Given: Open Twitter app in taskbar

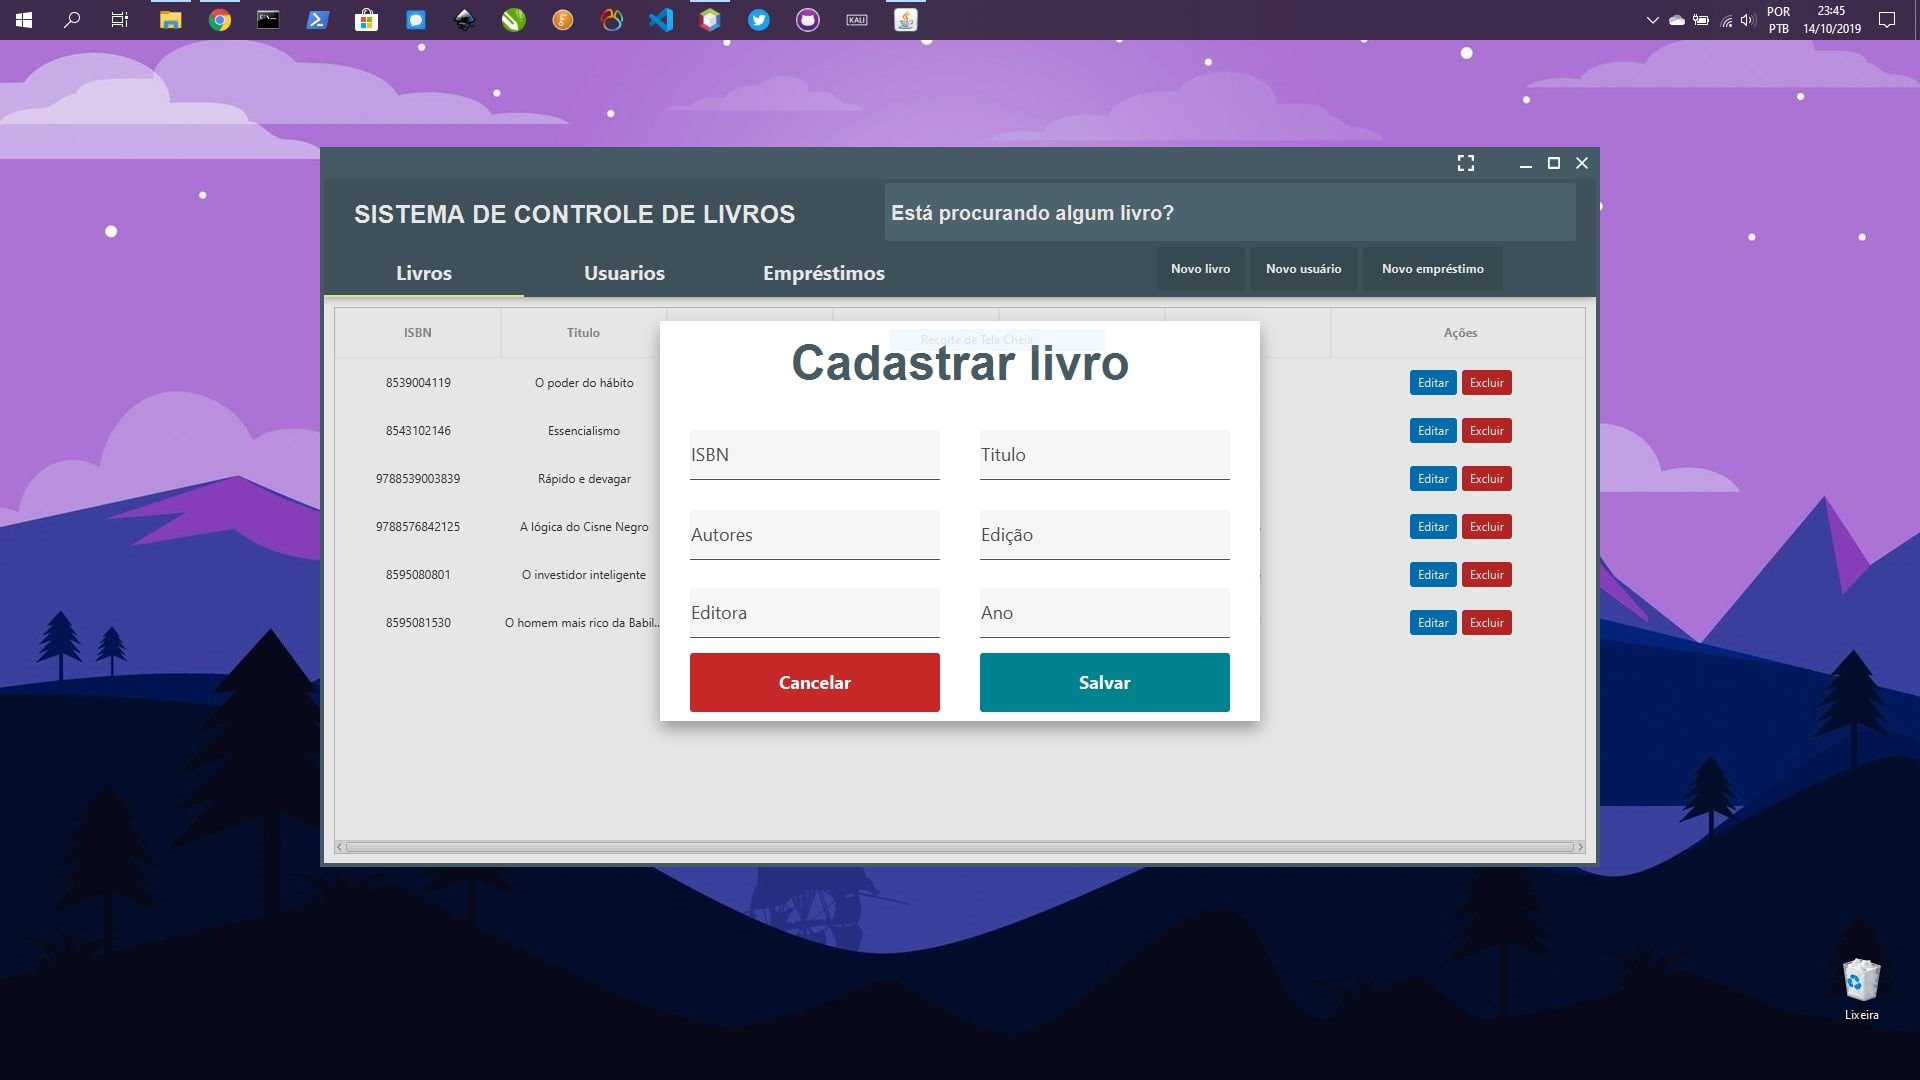Looking at the screenshot, I should [x=759, y=20].
